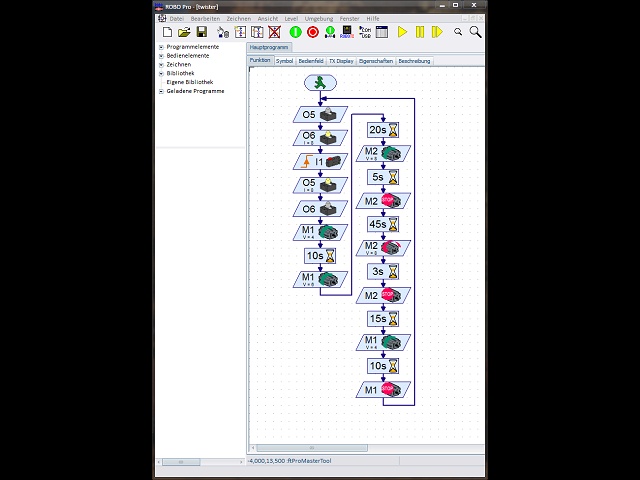The image size is (640, 480).
Task: Click the canvas horizontal scrollbar thumb
Action: [x=312, y=448]
